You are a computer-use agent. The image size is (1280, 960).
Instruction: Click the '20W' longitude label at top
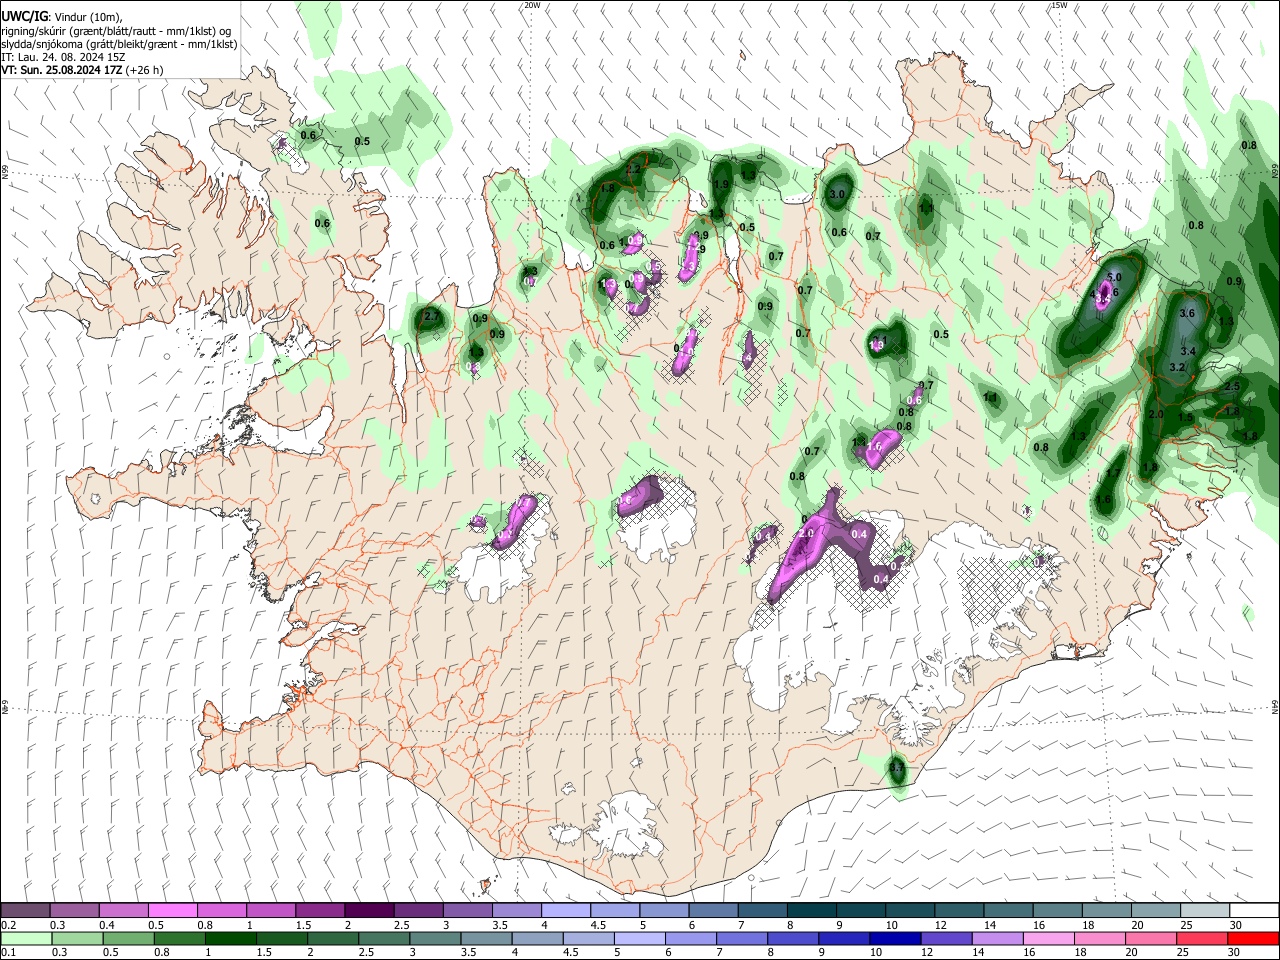point(532,5)
